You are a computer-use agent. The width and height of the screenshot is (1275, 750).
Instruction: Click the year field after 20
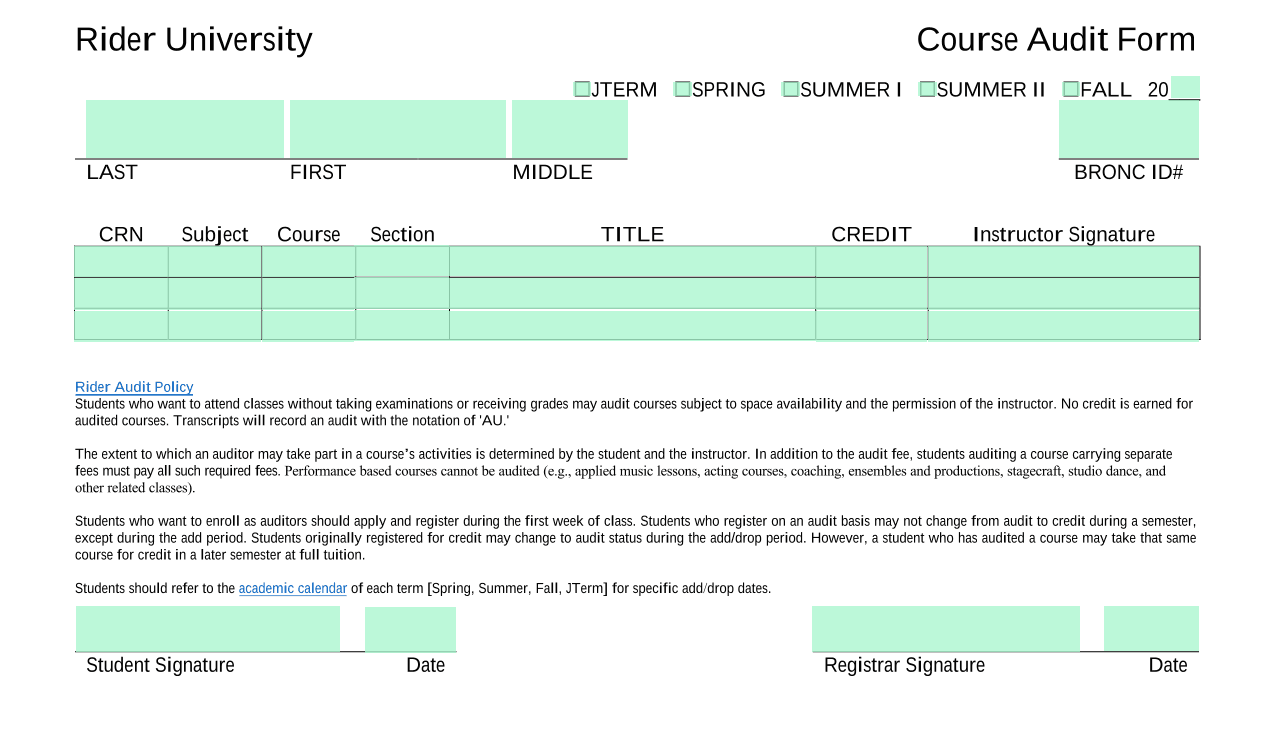click(x=1185, y=88)
